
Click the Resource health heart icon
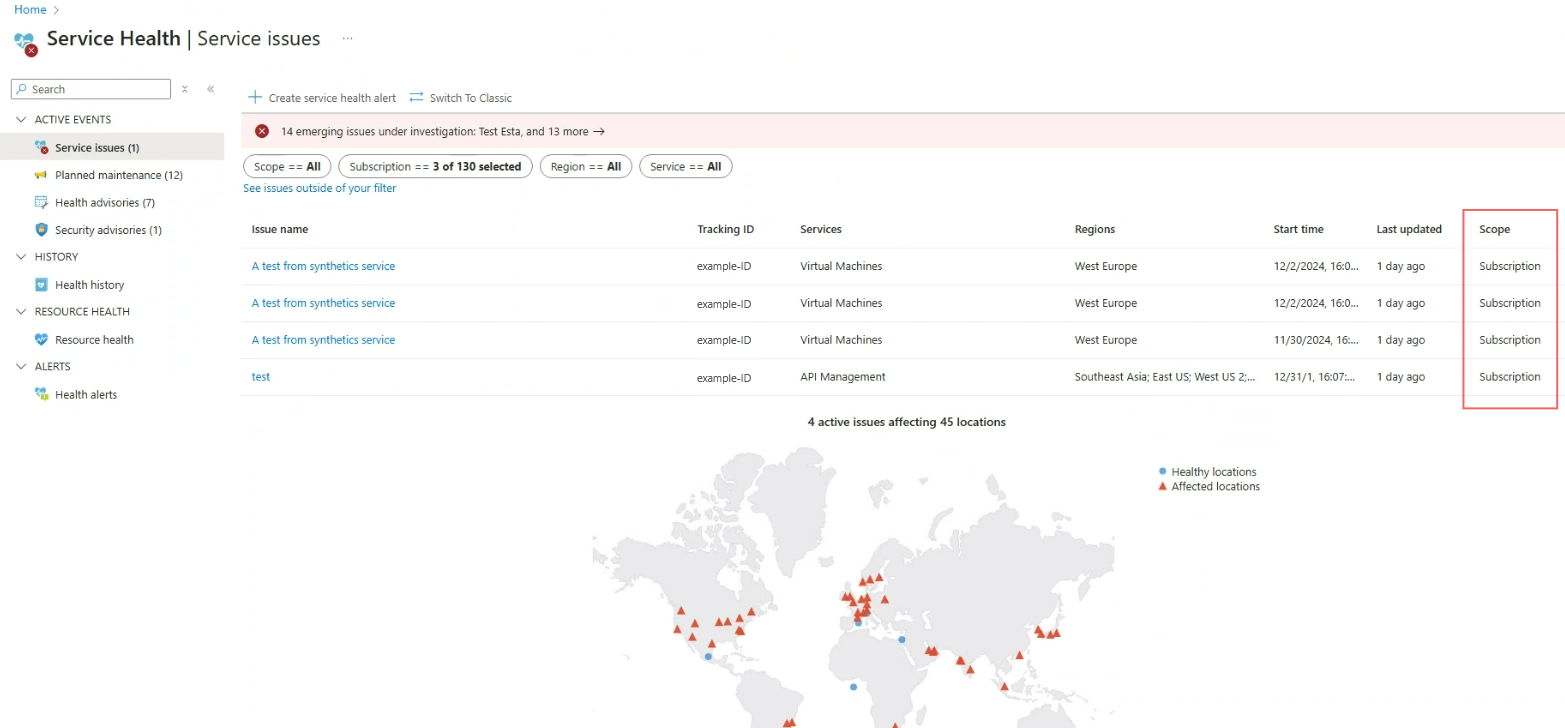click(41, 340)
